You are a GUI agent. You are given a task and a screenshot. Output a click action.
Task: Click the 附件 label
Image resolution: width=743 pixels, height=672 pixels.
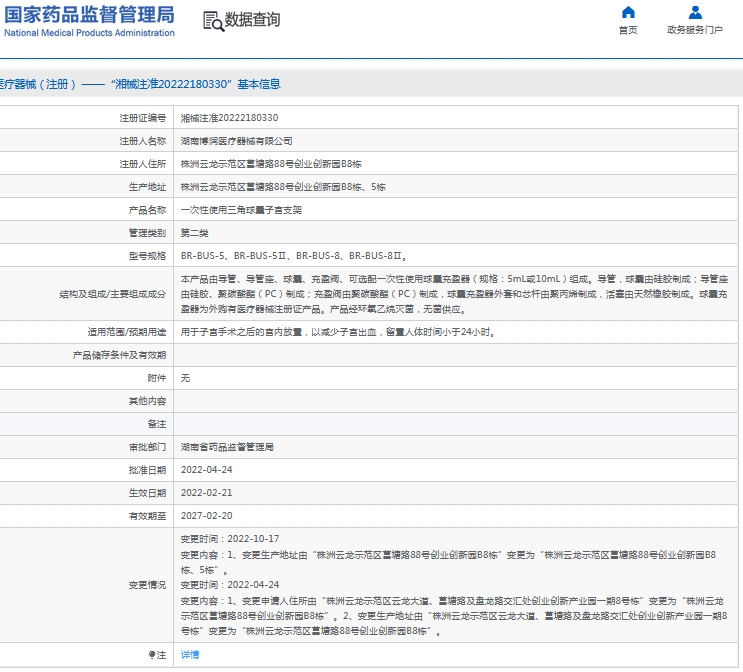tap(157, 378)
